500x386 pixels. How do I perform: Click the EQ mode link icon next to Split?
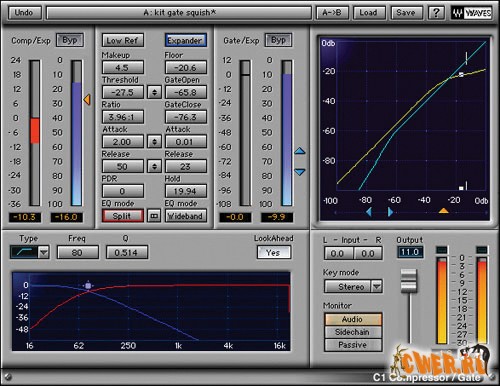coord(154,216)
